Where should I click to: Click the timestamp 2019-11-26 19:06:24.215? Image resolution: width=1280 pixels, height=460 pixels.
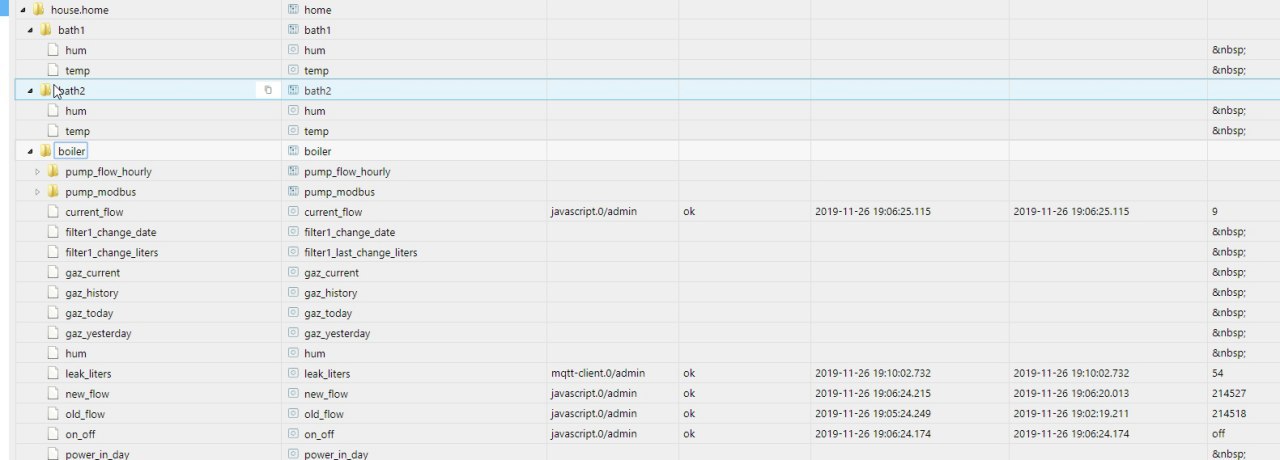(873, 394)
